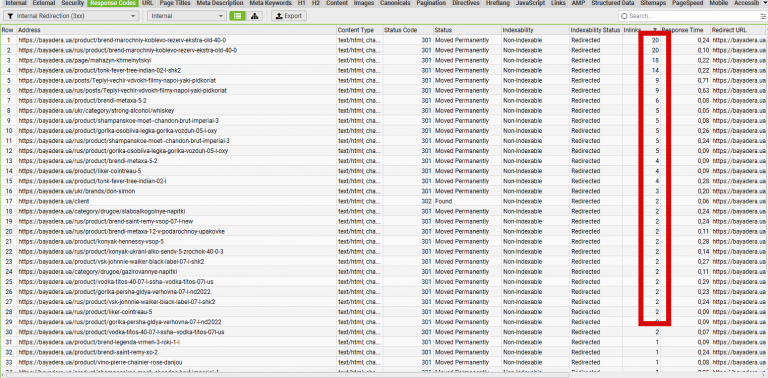
Task: Sort by Content Type column header
Action: click(359, 30)
